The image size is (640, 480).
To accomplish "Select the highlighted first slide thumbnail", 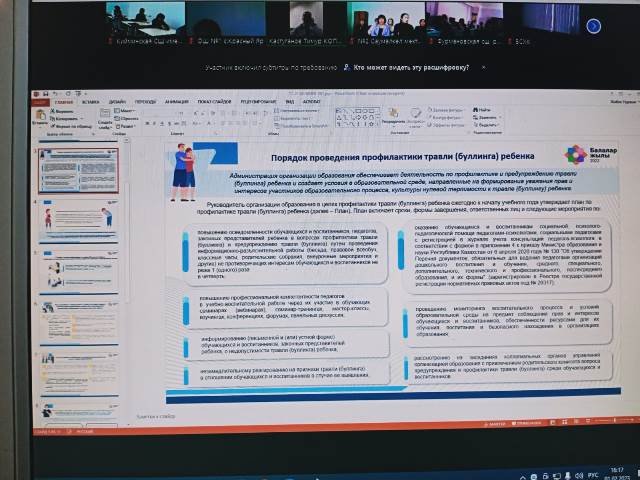I will click(78, 171).
